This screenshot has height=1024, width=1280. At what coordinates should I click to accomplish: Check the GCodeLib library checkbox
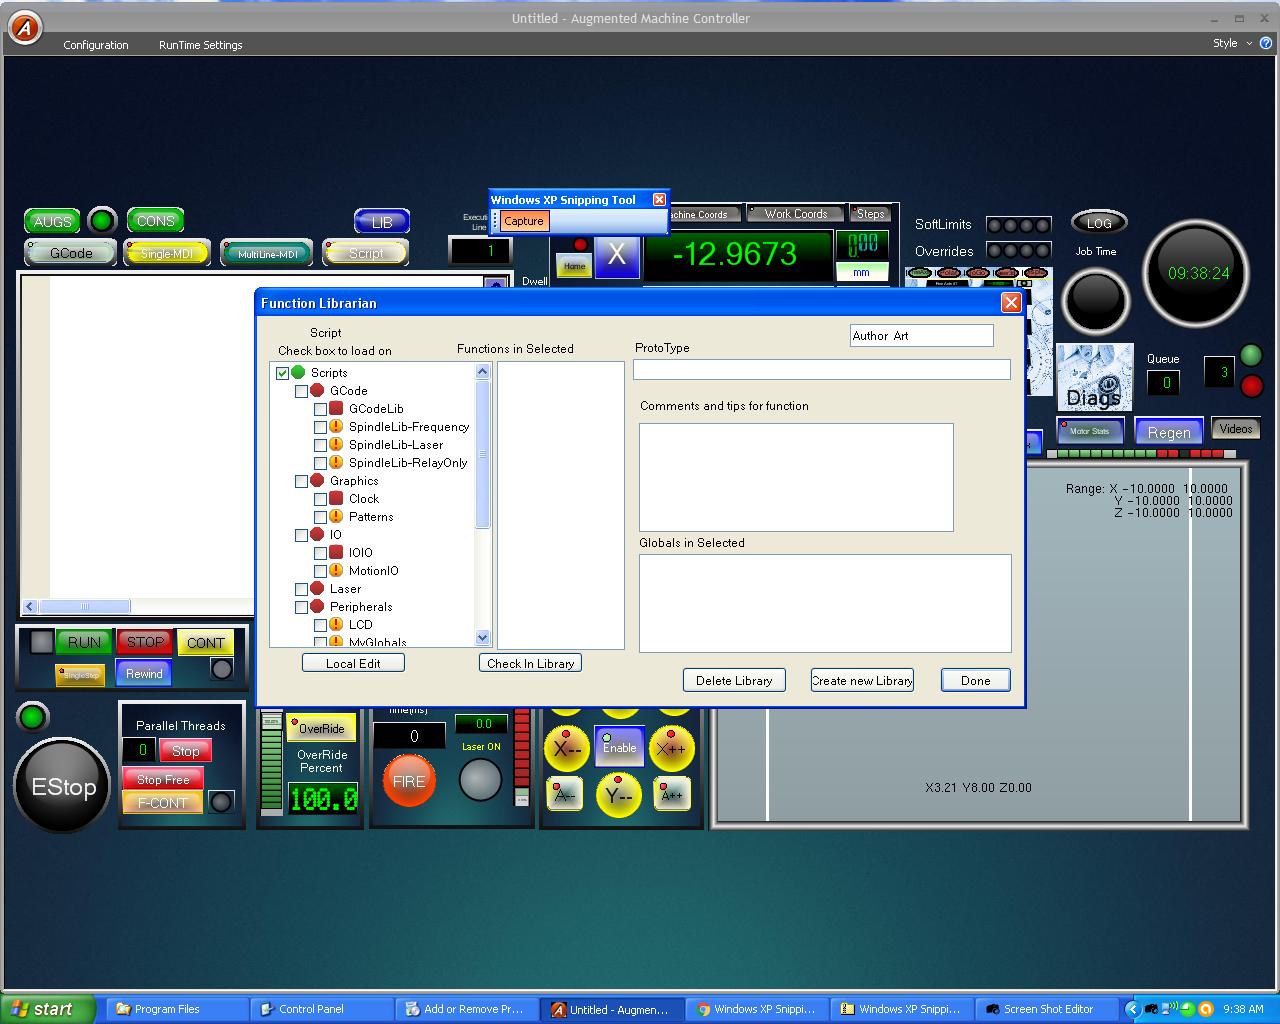(320, 409)
